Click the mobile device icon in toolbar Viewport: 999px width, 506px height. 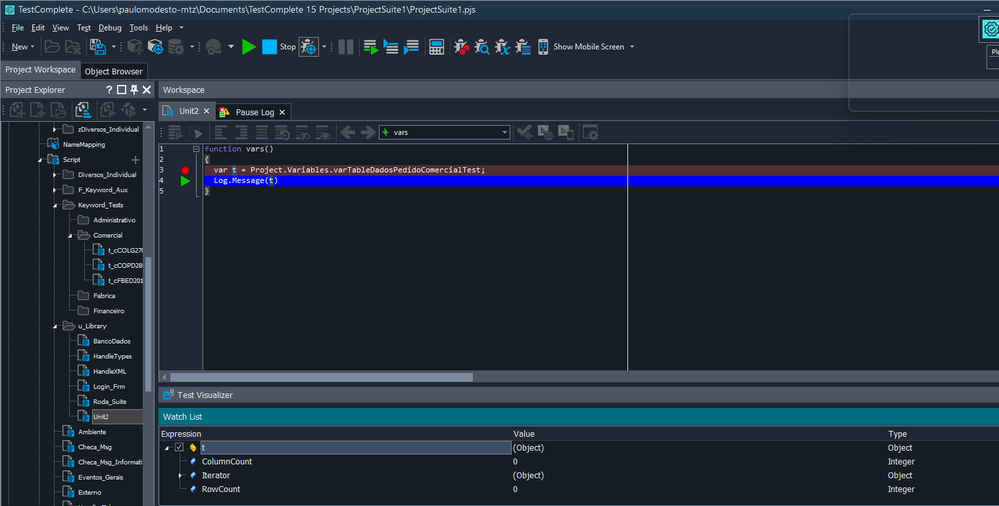pyautogui.click(x=543, y=47)
